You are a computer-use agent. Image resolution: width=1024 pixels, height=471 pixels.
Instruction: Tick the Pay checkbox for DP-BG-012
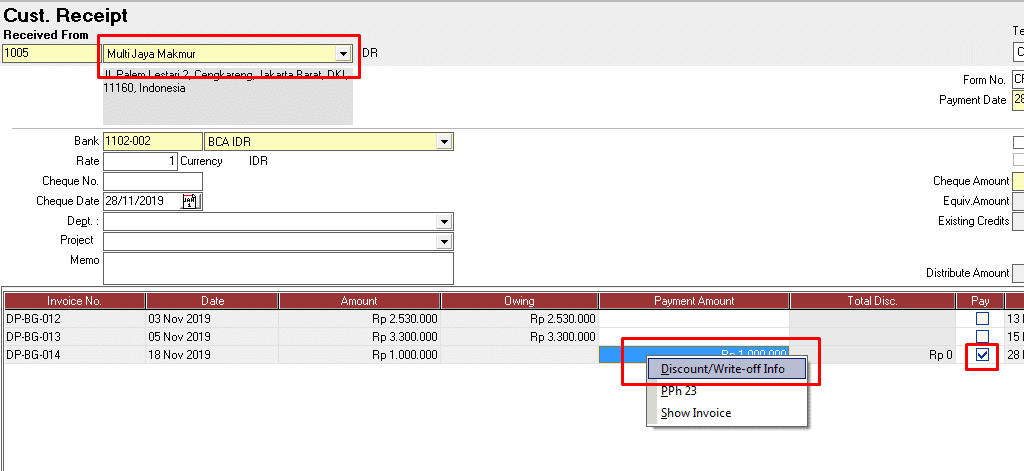pos(982,319)
